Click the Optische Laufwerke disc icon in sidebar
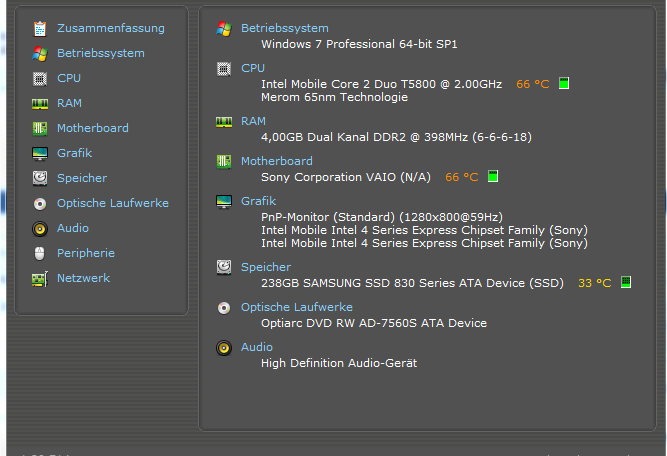 click(40, 204)
